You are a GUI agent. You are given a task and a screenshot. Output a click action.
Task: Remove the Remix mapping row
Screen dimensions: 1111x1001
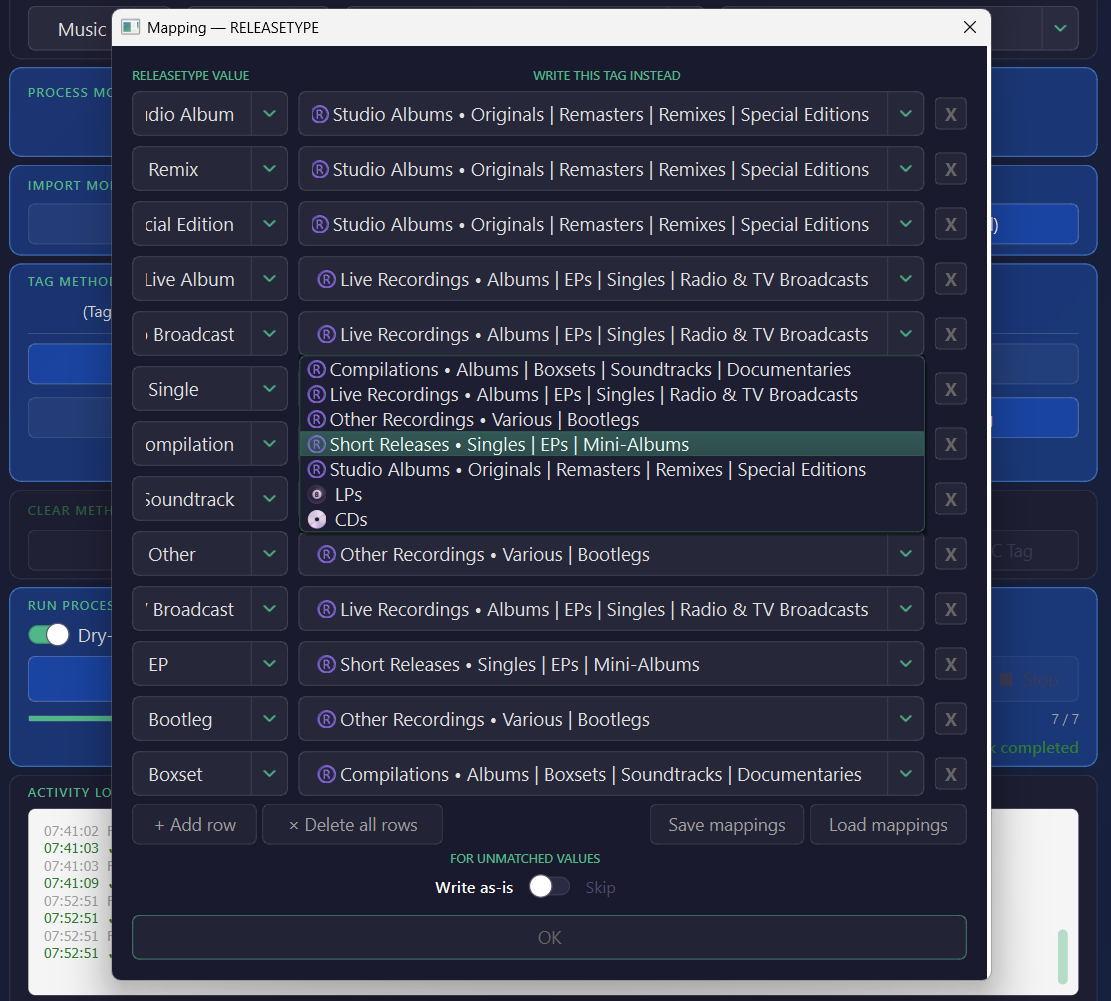(x=950, y=169)
